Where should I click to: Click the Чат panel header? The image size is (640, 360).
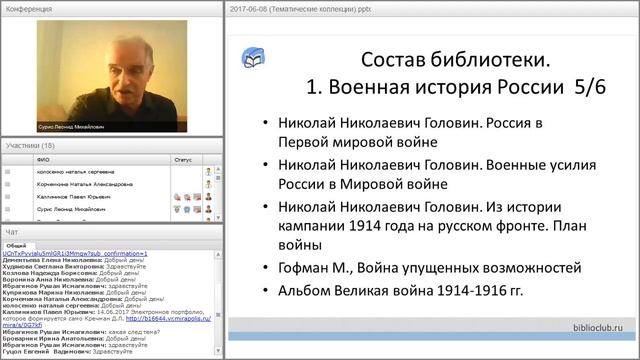click(x=112, y=232)
